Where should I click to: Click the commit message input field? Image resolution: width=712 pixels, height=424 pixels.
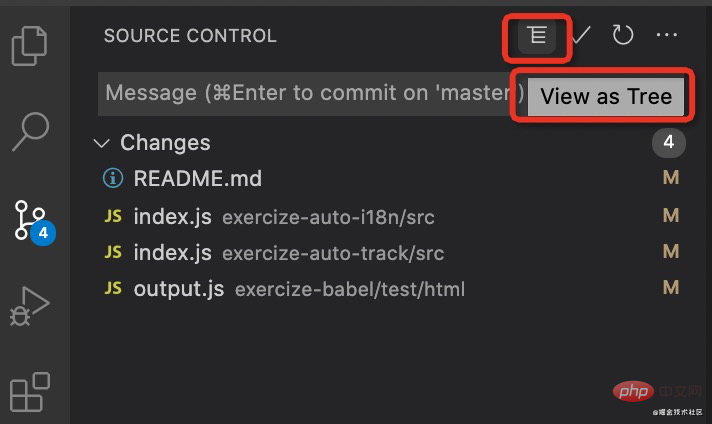point(310,93)
